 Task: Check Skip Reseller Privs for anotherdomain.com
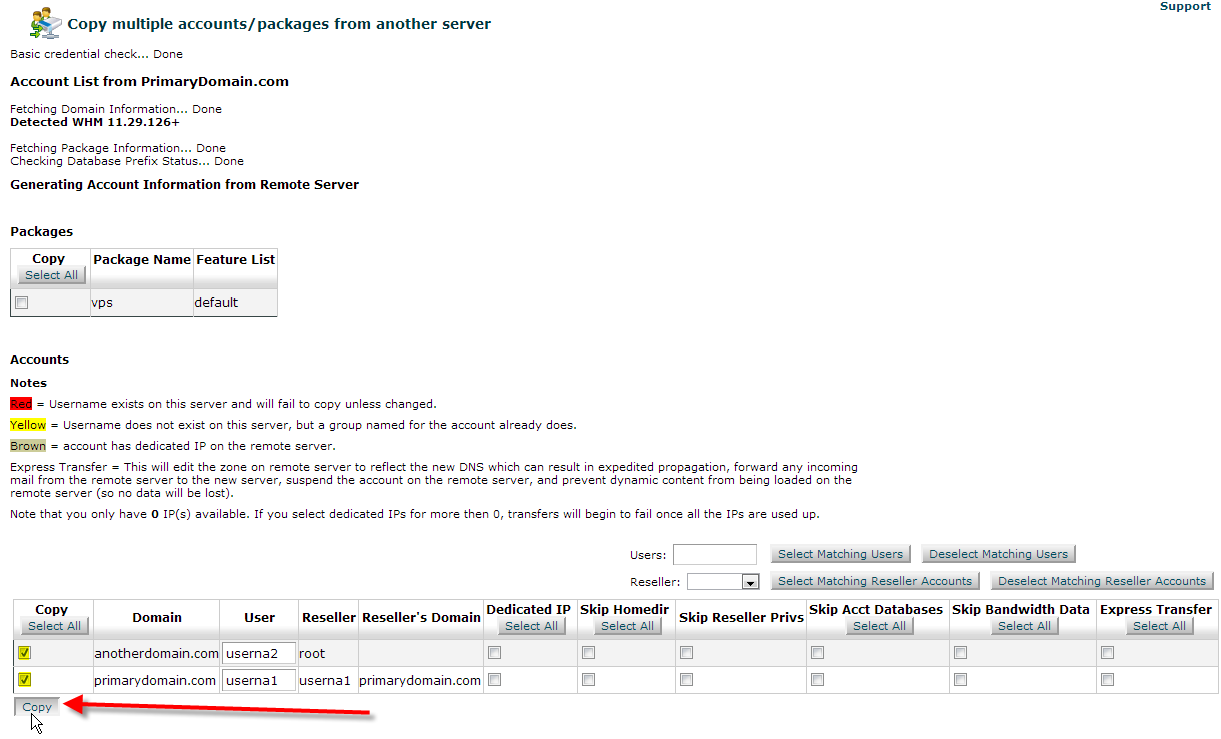(686, 653)
